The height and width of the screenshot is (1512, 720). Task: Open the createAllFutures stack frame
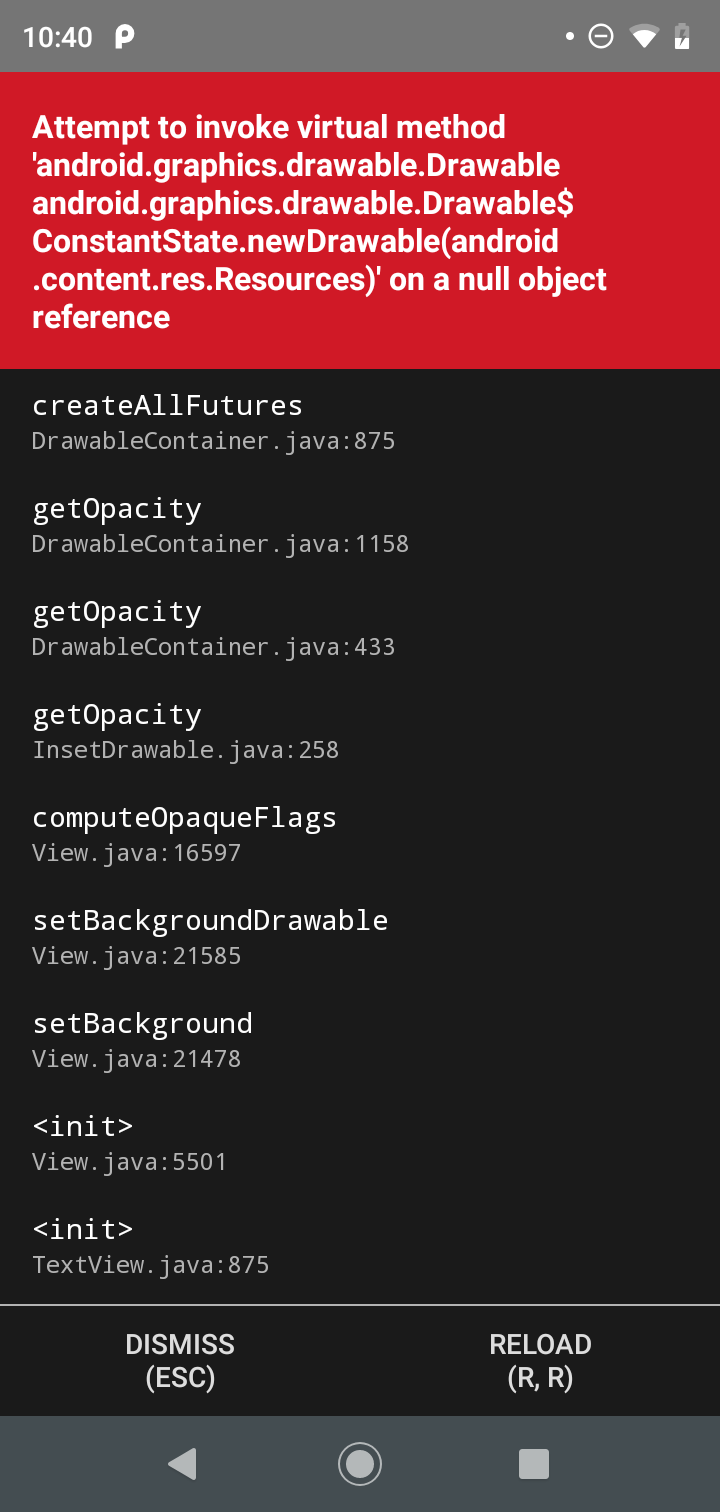coord(167,420)
